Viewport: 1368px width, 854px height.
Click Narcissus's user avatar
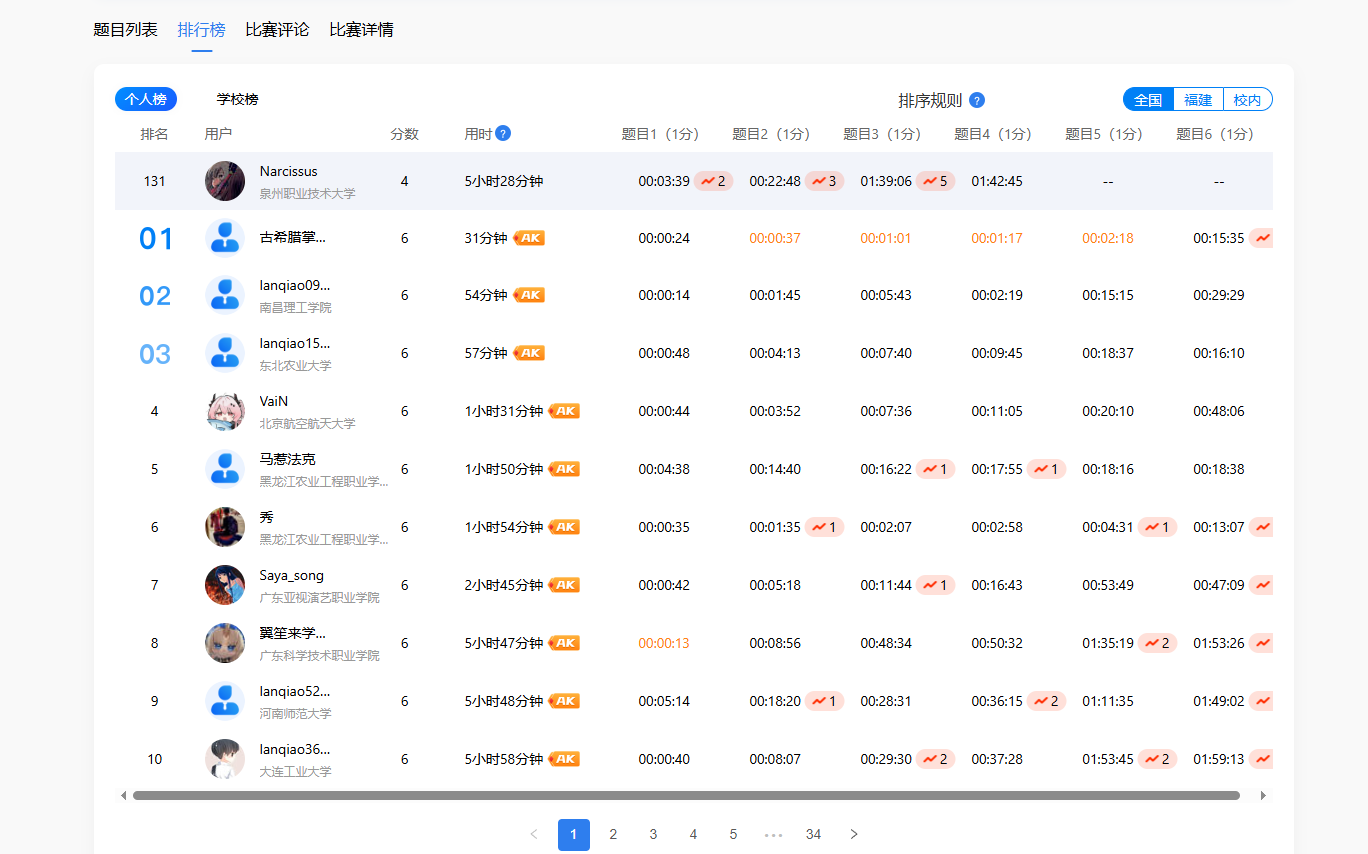pyautogui.click(x=225, y=181)
